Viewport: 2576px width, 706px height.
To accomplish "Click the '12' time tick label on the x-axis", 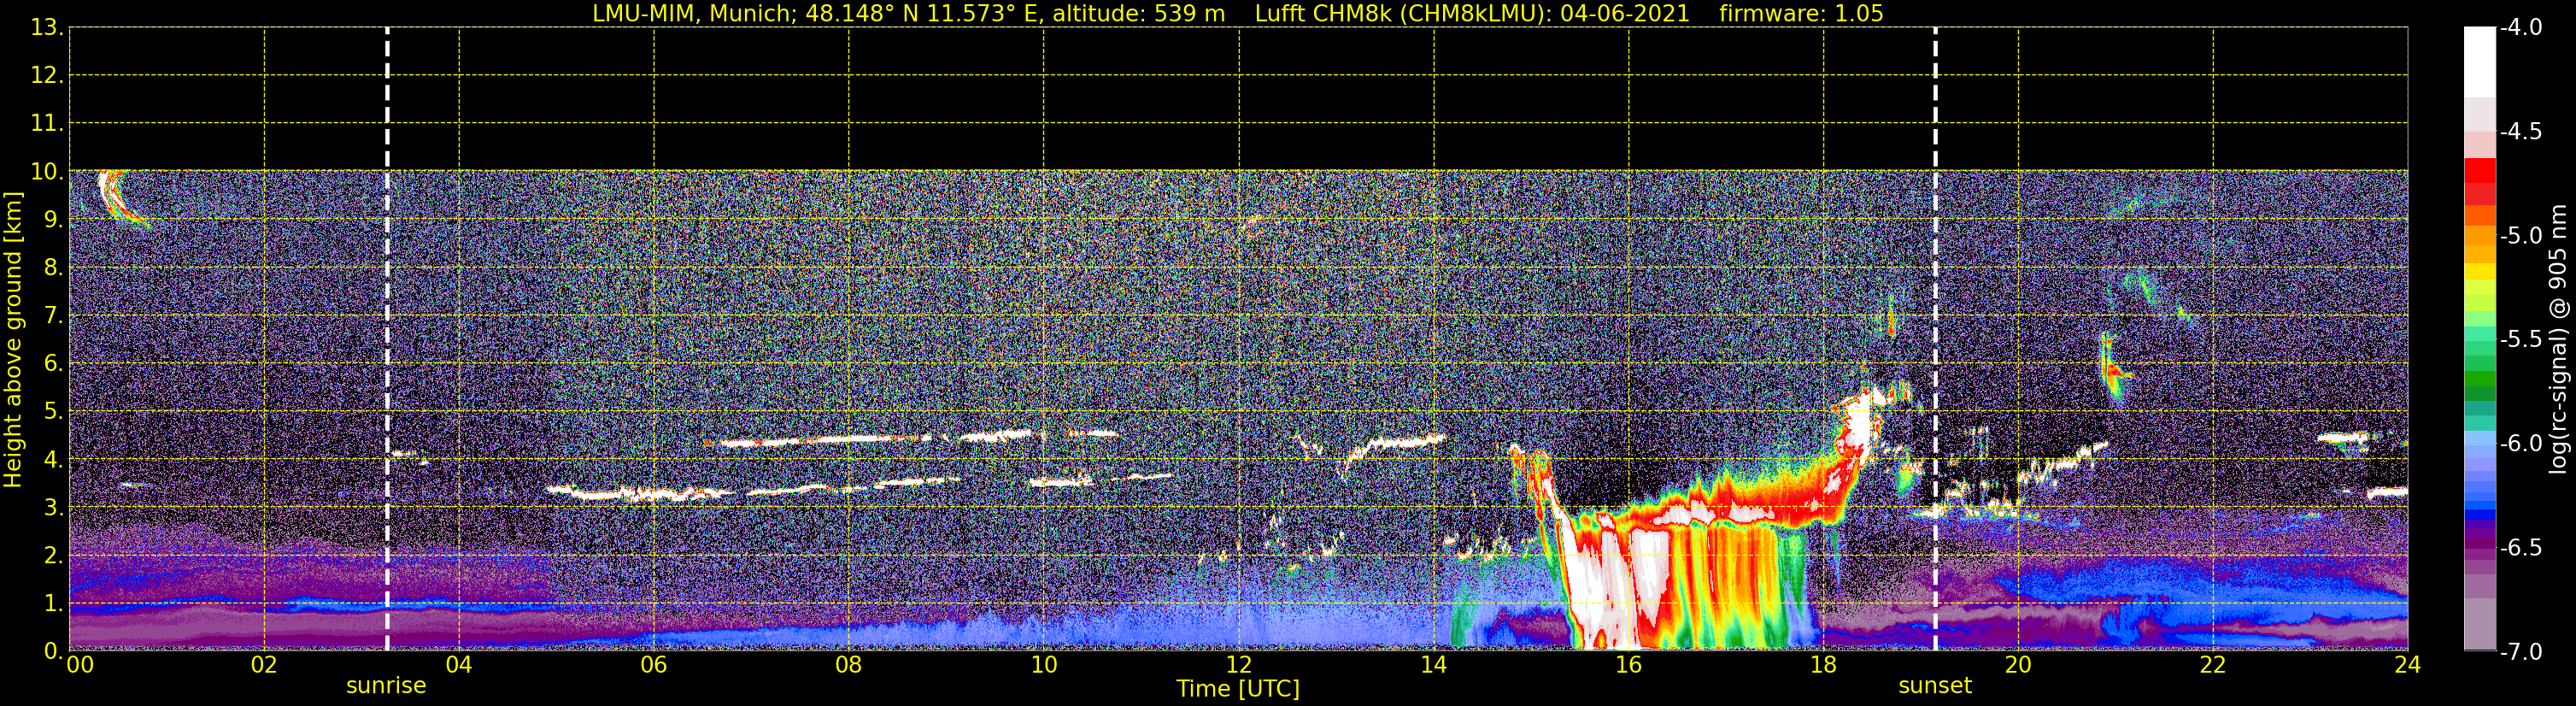I will [1239, 665].
